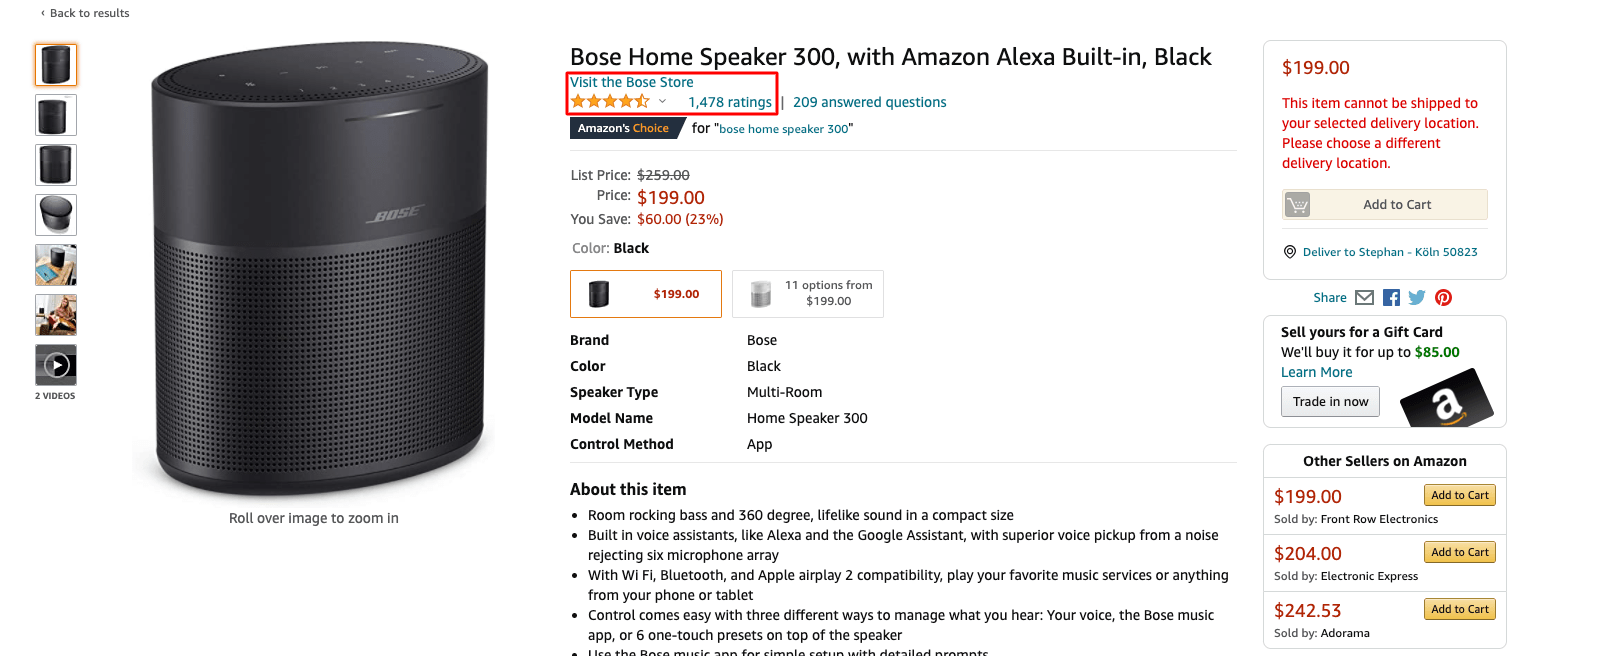Screen dimensions: 1617x656
Task: Expand the star ratings dropdown arrow
Action: (662, 102)
